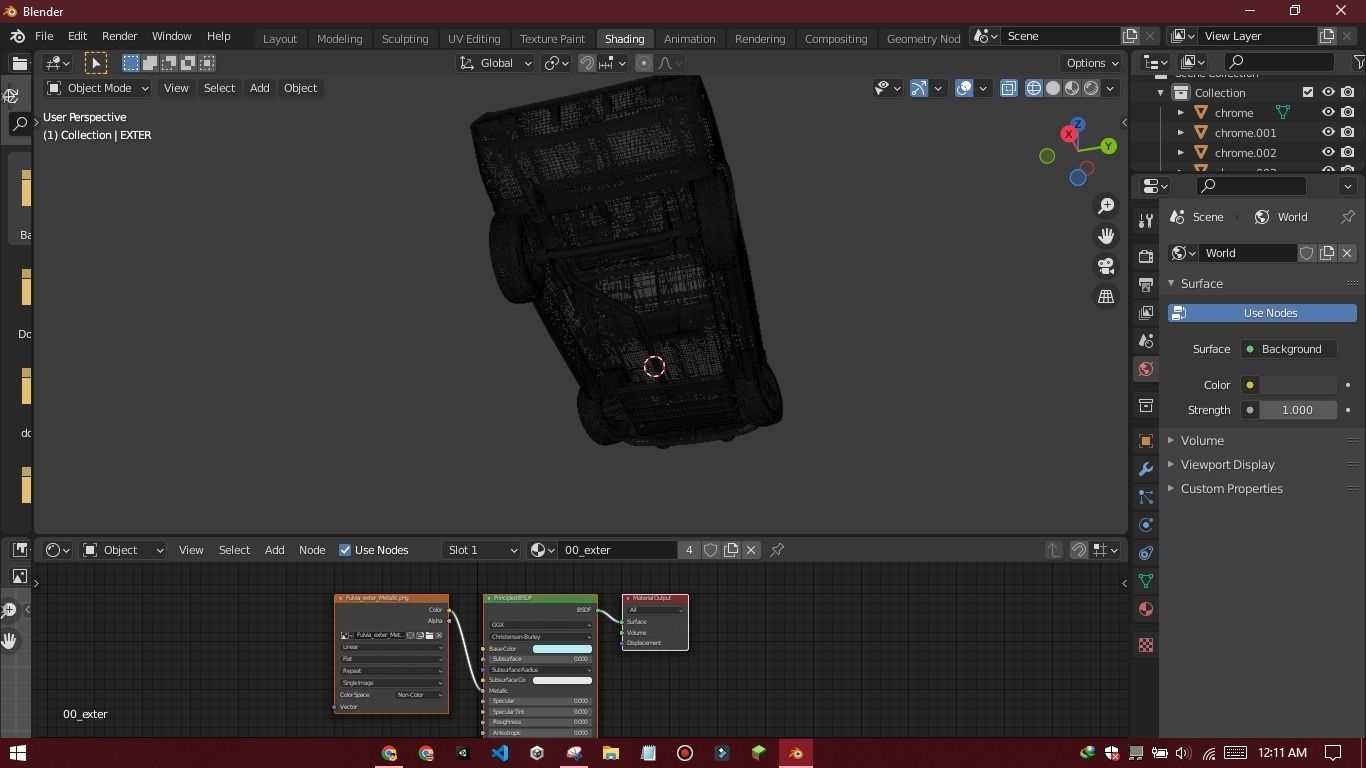Screen dimensions: 1366x768
Task: Click the viewport zoom magnifier gizmo
Action: point(1106,206)
